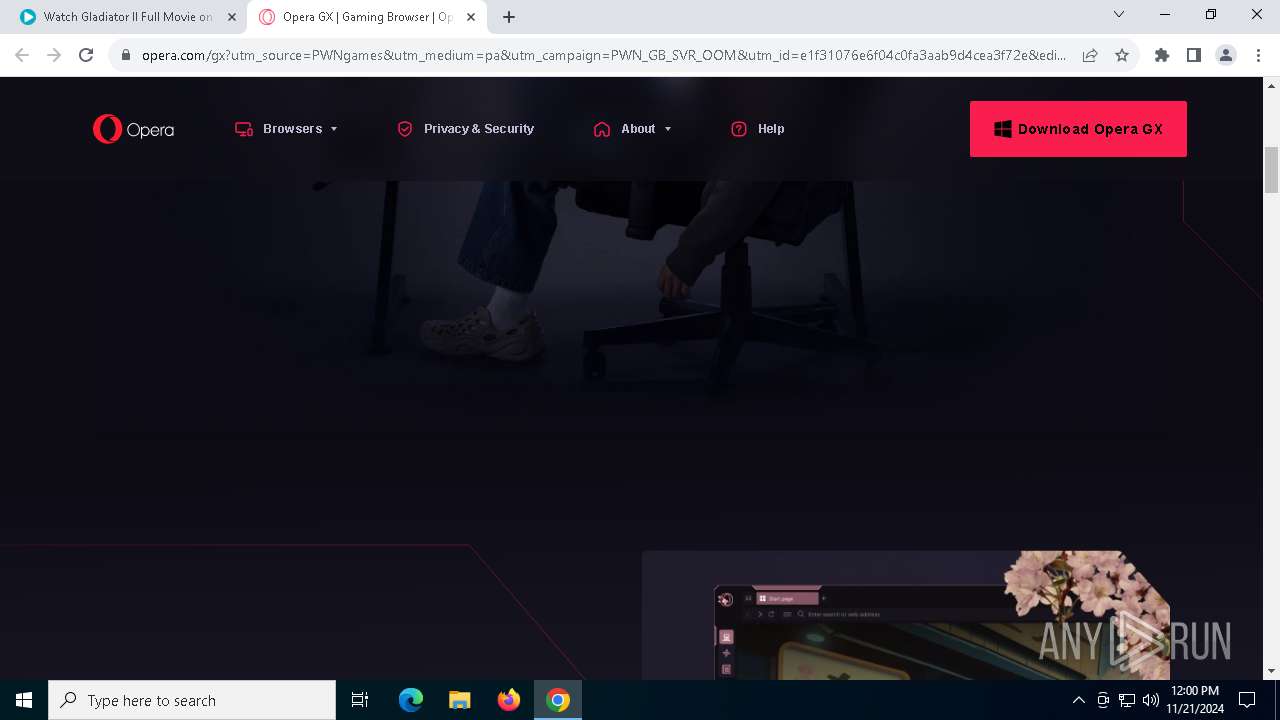Click the taskbar search box
The image size is (1280, 720).
pyautogui.click(x=192, y=700)
